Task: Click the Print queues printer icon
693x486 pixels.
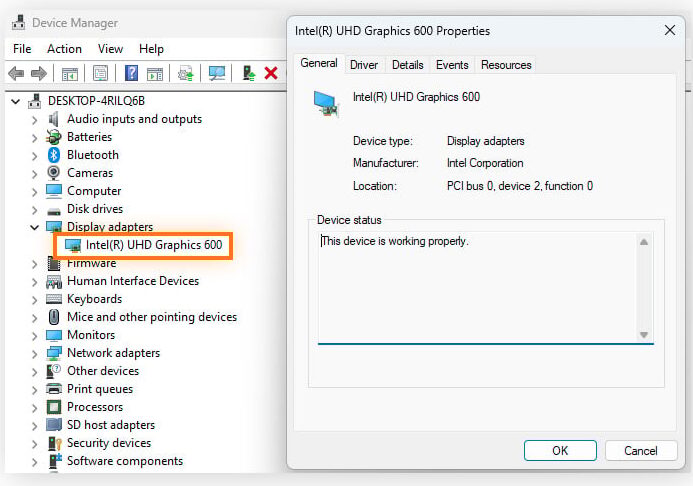Action: tap(53, 389)
